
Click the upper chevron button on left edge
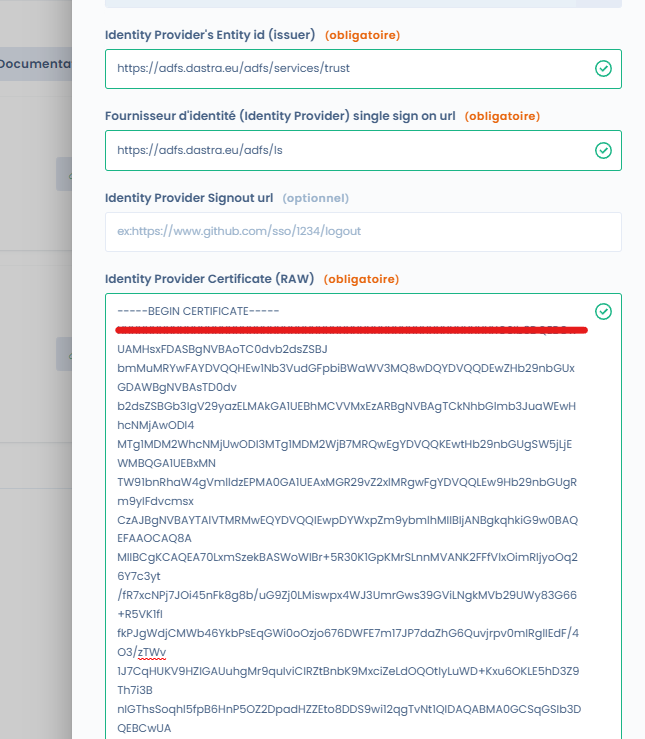click(x=66, y=174)
